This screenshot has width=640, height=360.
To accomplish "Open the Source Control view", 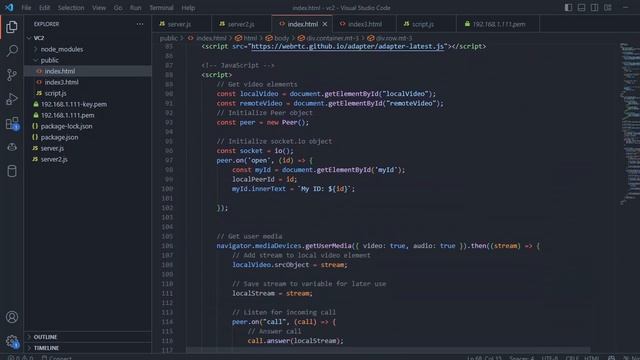I will pos(12,75).
